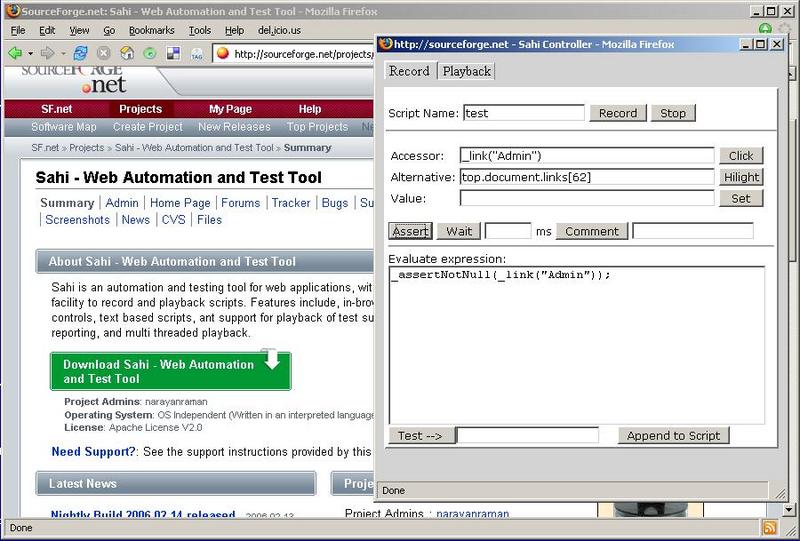Click the main window scrollbar down arrow
The image size is (800, 541).
[x=789, y=509]
